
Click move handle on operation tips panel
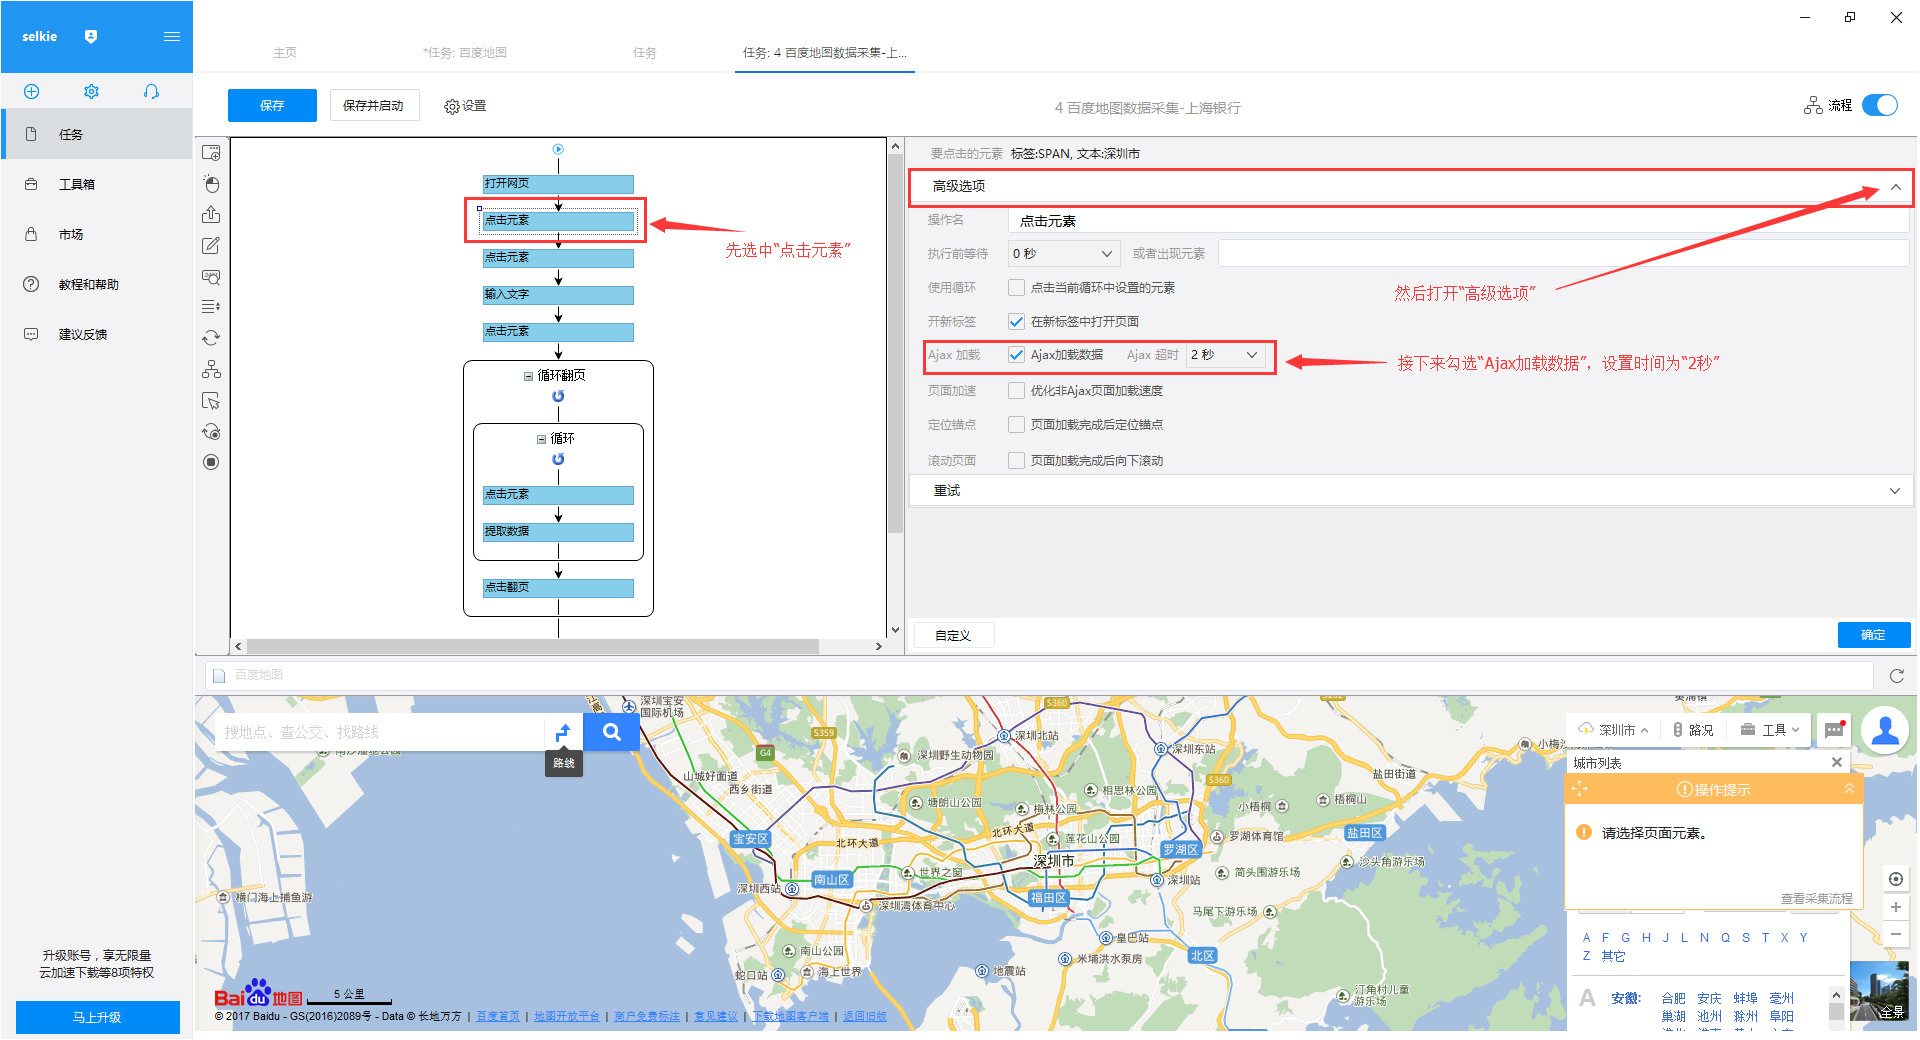pos(1580,789)
